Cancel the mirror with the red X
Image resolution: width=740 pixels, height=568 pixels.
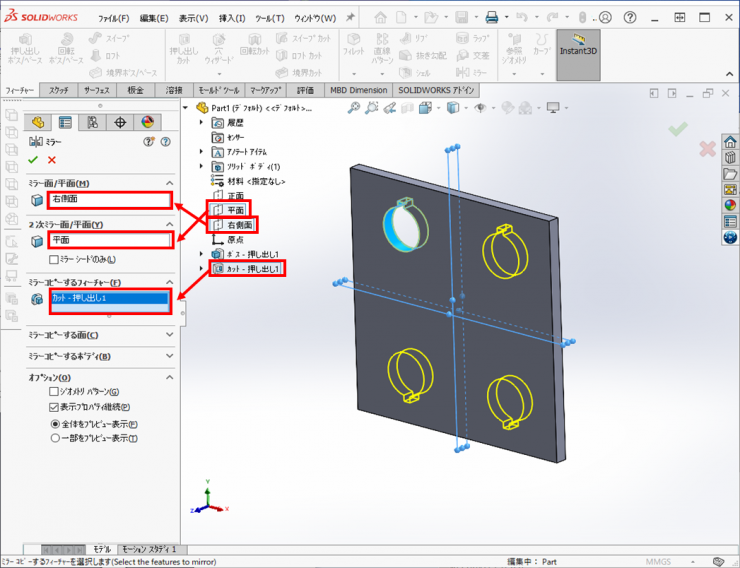(52, 160)
